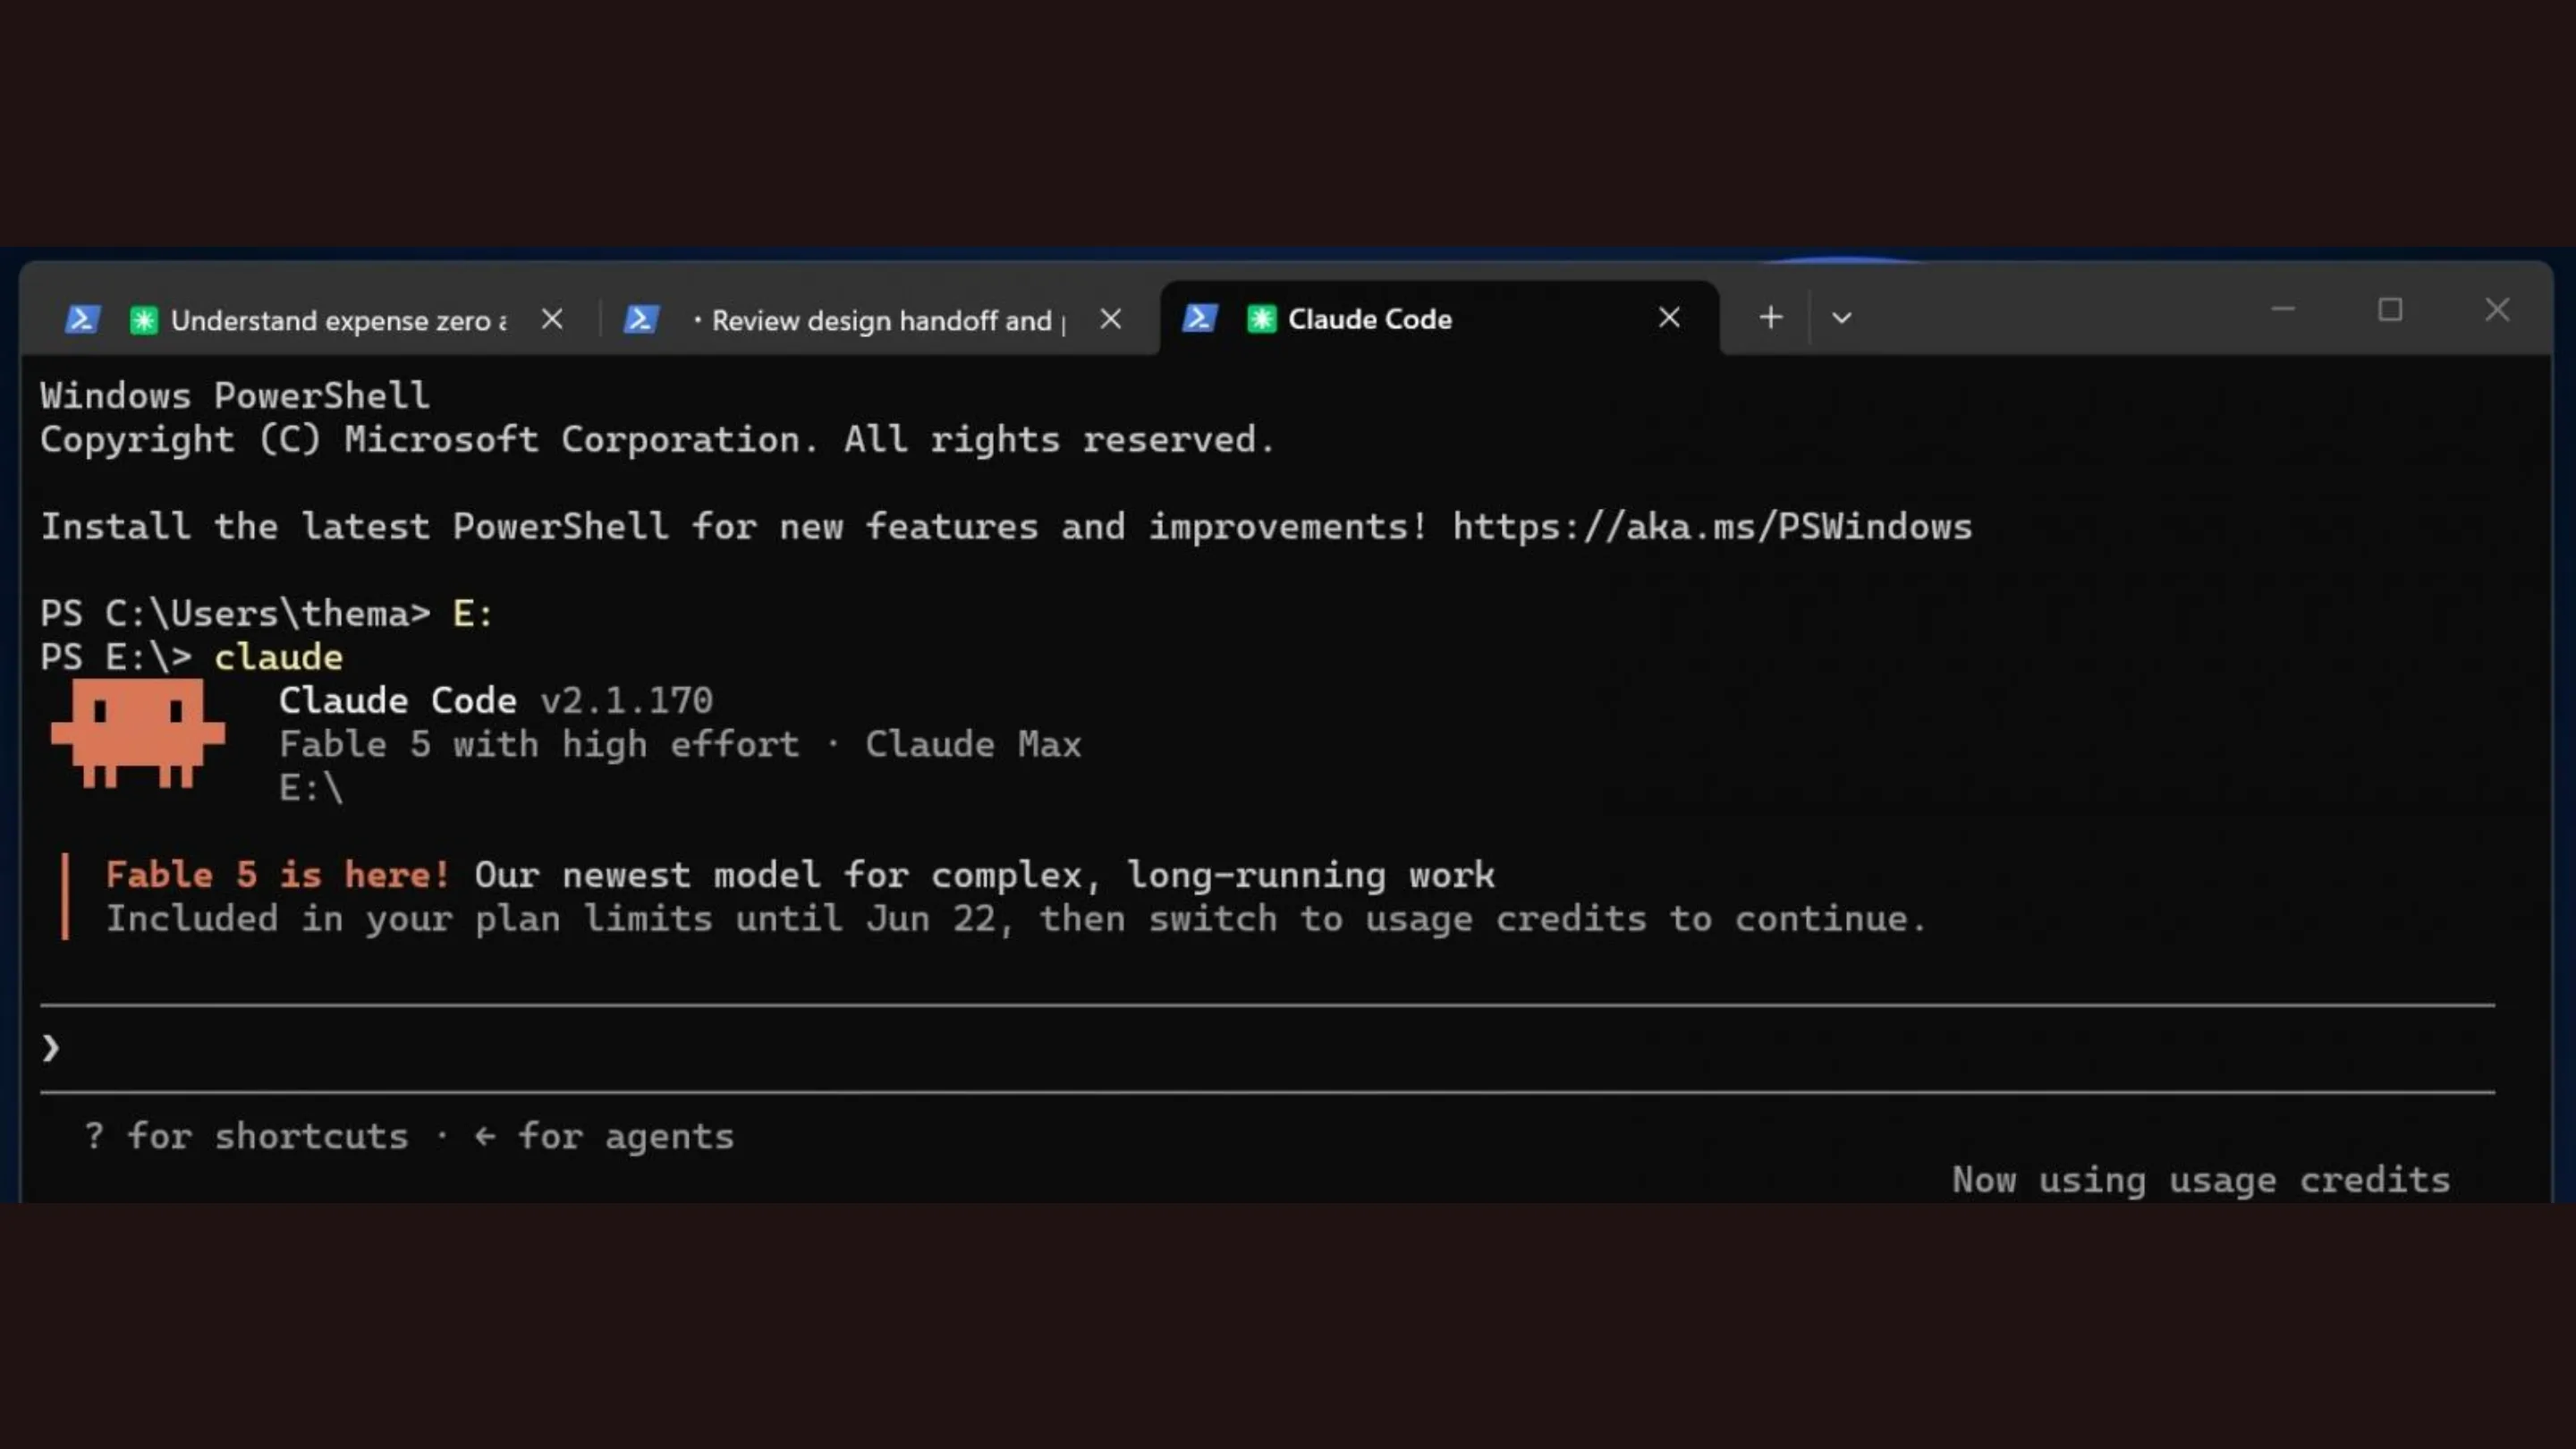Open a new terminal tab
The width and height of the screenshot is (2576, 1449).
click(1771, 318)
